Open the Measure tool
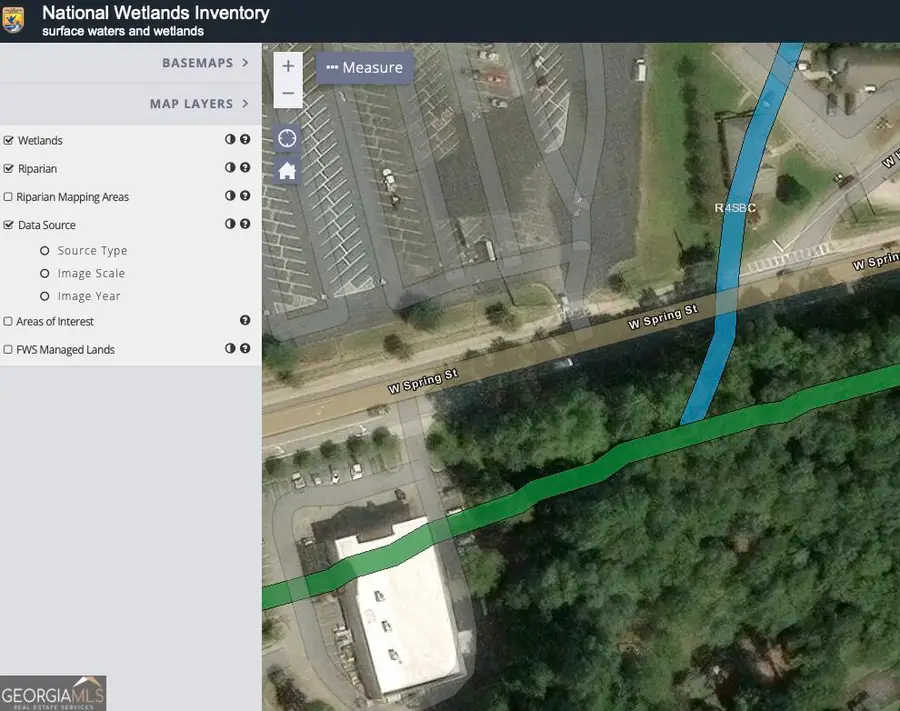900x711 pixels. coord(364,68)
